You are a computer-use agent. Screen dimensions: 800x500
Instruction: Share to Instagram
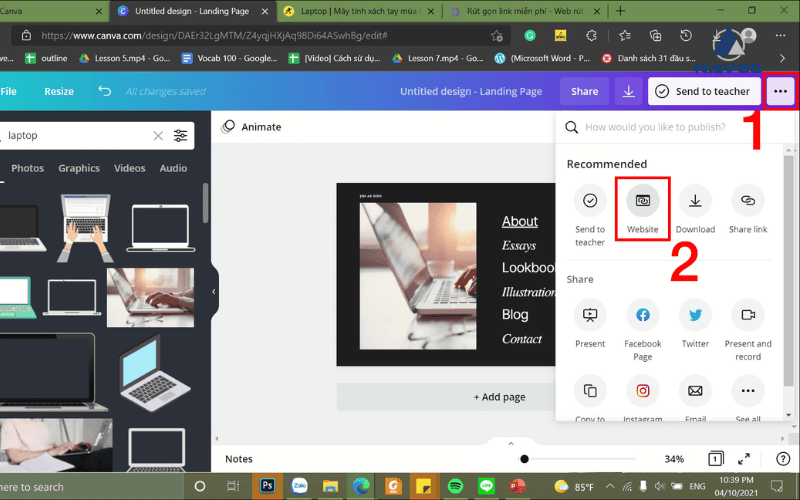click(x=642, y=398)
